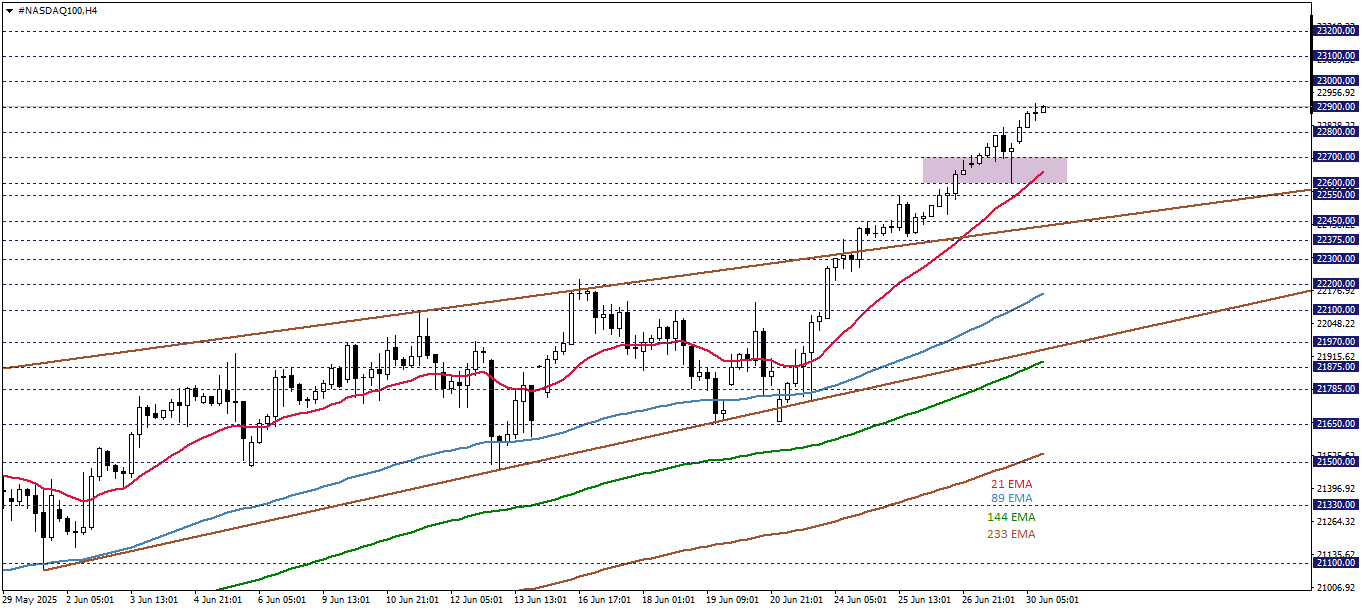
Task: Select the 22550.00 price level label
Action: (1336, 195)
